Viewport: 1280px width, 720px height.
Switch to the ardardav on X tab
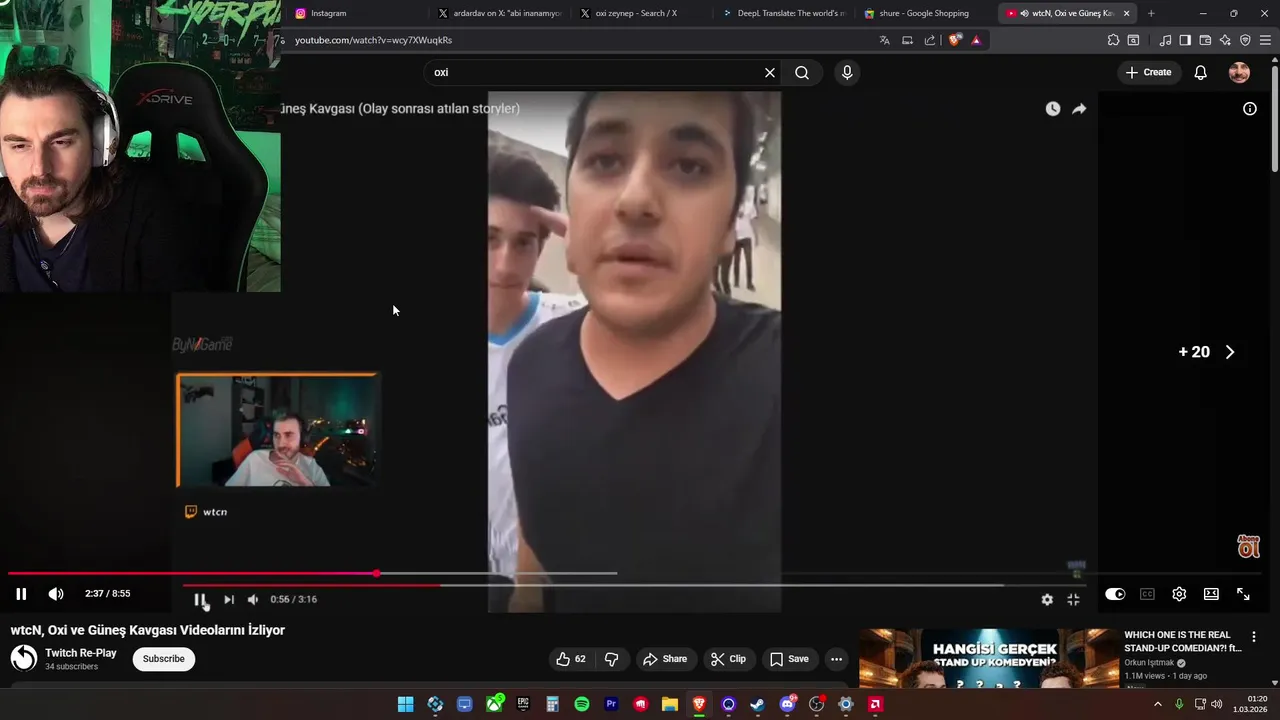[500, 13]
